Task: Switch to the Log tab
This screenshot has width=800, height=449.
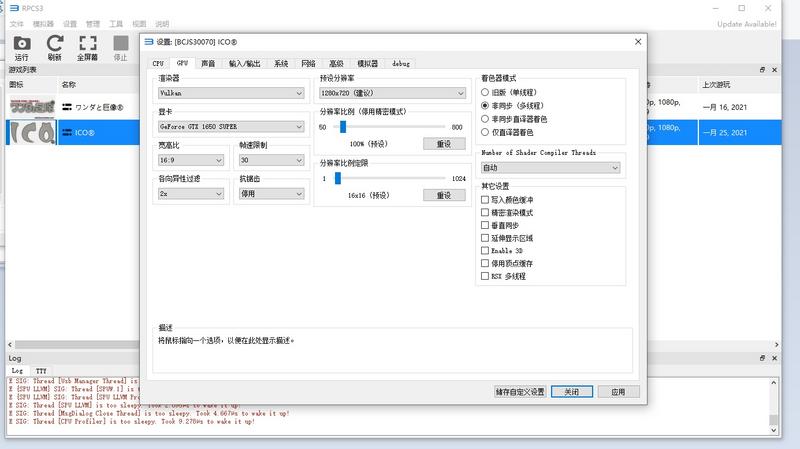Action: 17,371
